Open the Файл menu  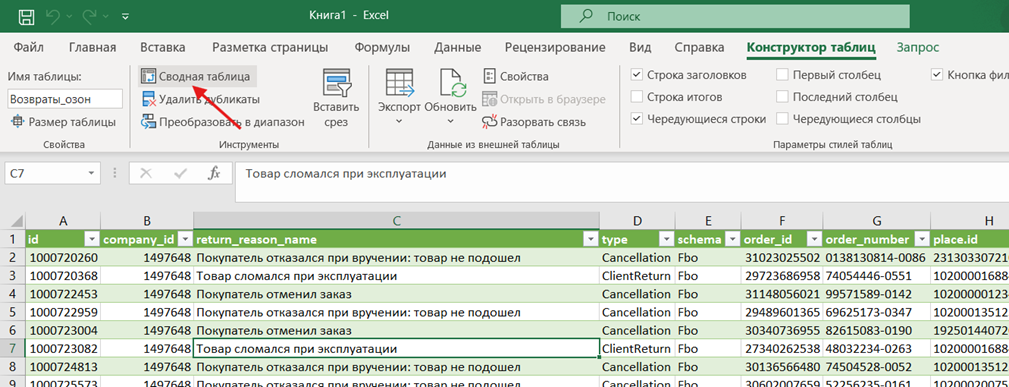tap(28, 48)
